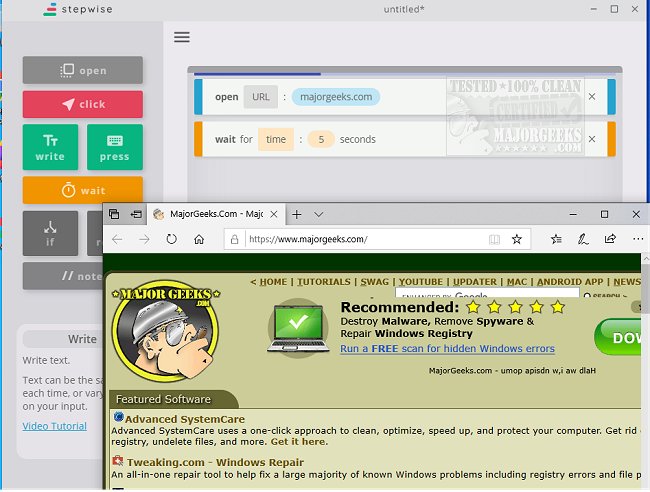Remove the open URL step
This screenshot has height=492, width=650.
(x=592, y=97)
